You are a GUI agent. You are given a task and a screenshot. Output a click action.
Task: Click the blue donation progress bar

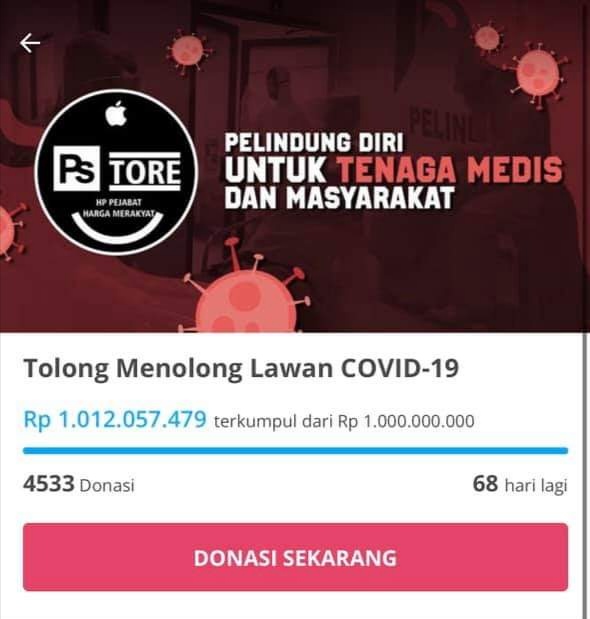(295, 450)
